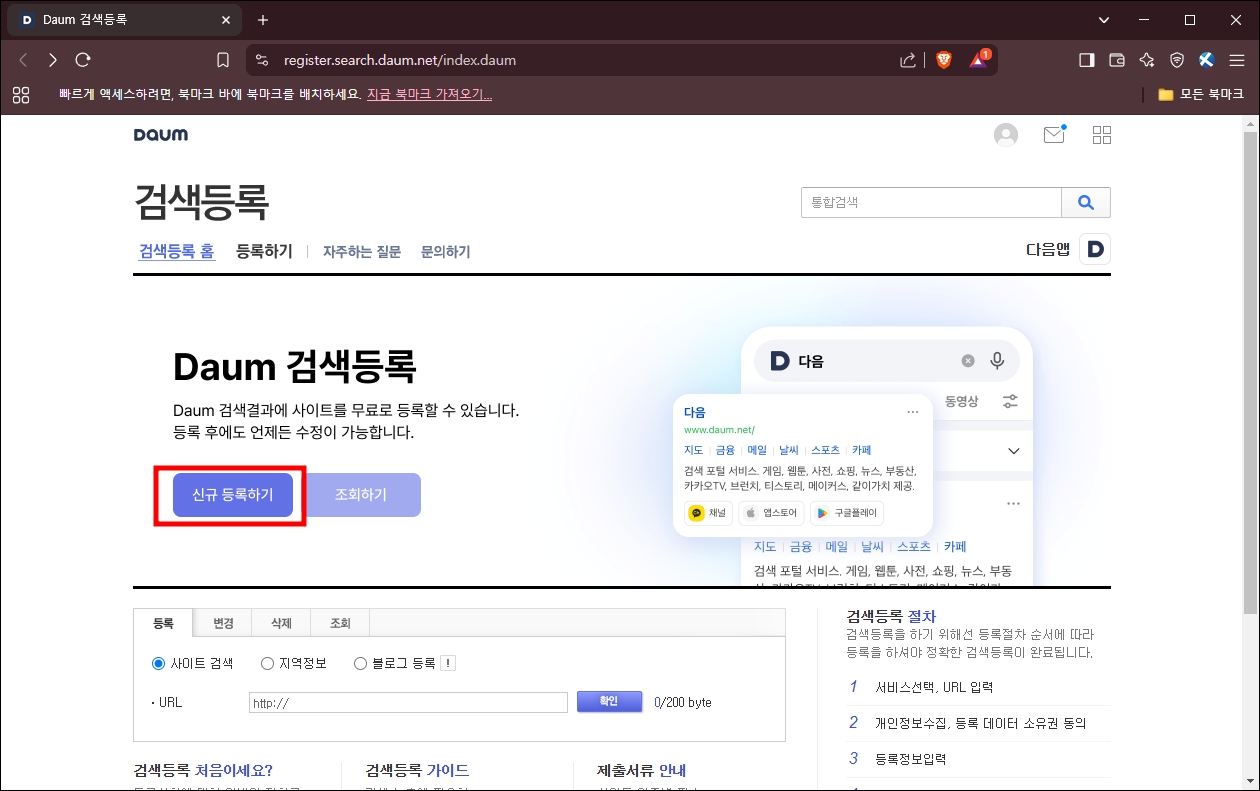Select the 블로그 등록 radio button

360,663
